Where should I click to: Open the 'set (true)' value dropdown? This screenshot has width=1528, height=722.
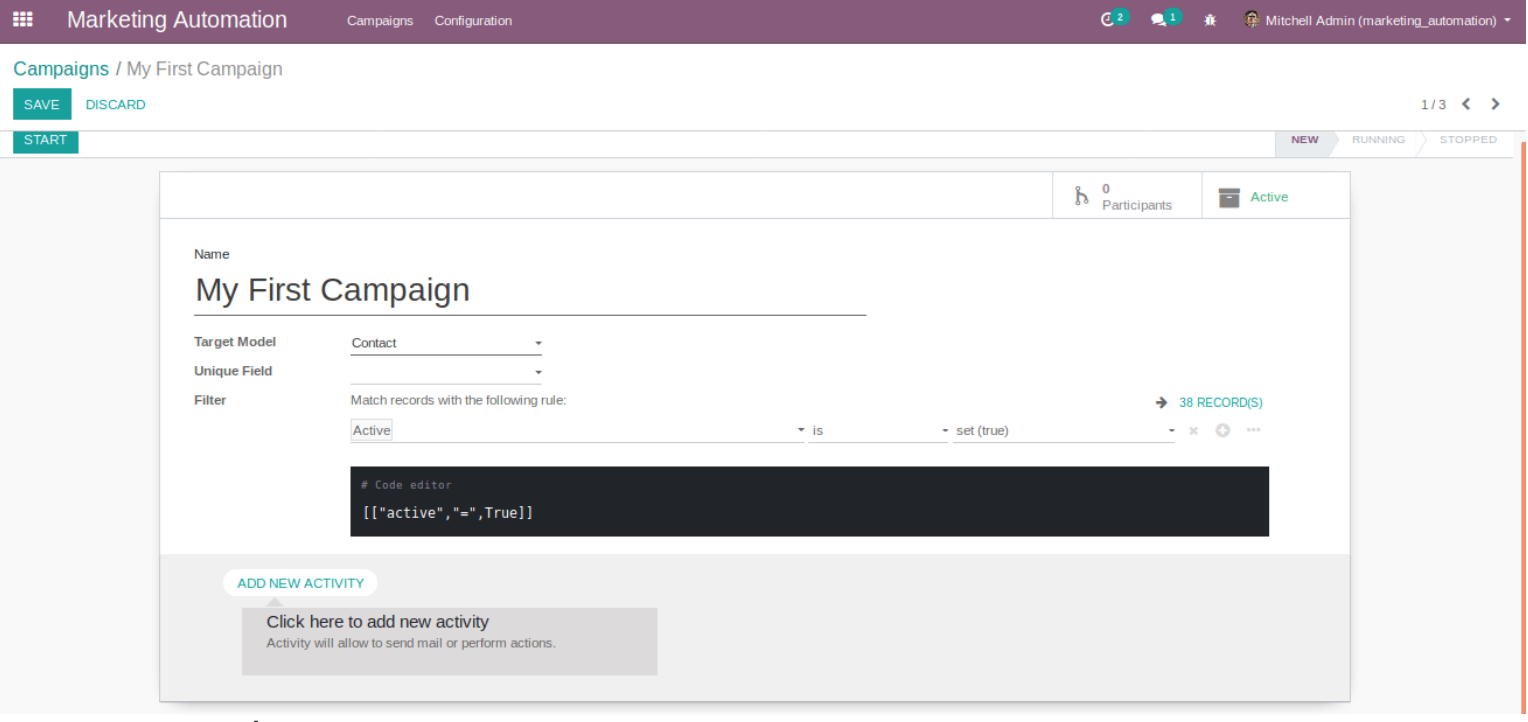pos(1065,430)
